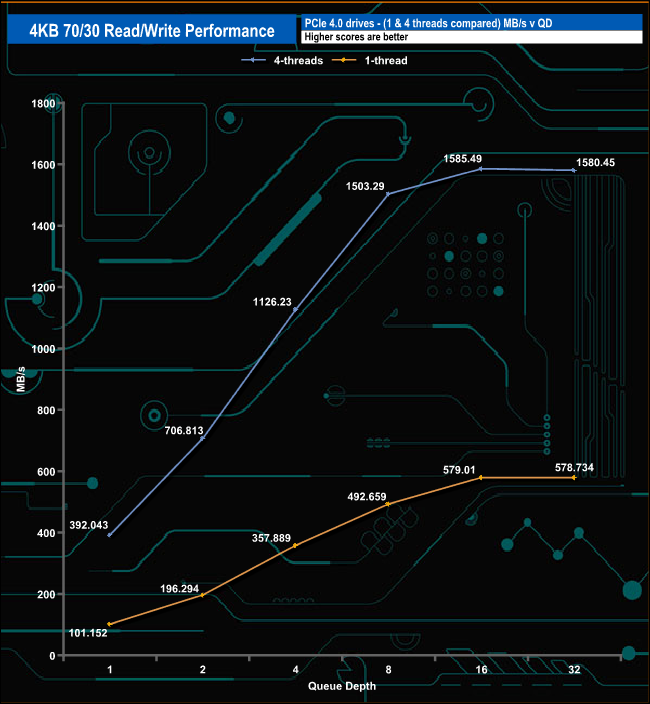The height and width of the screenshot is (704, 650).
Task: Select the 1-thread marker at 357.889
Action: (295, 546)
